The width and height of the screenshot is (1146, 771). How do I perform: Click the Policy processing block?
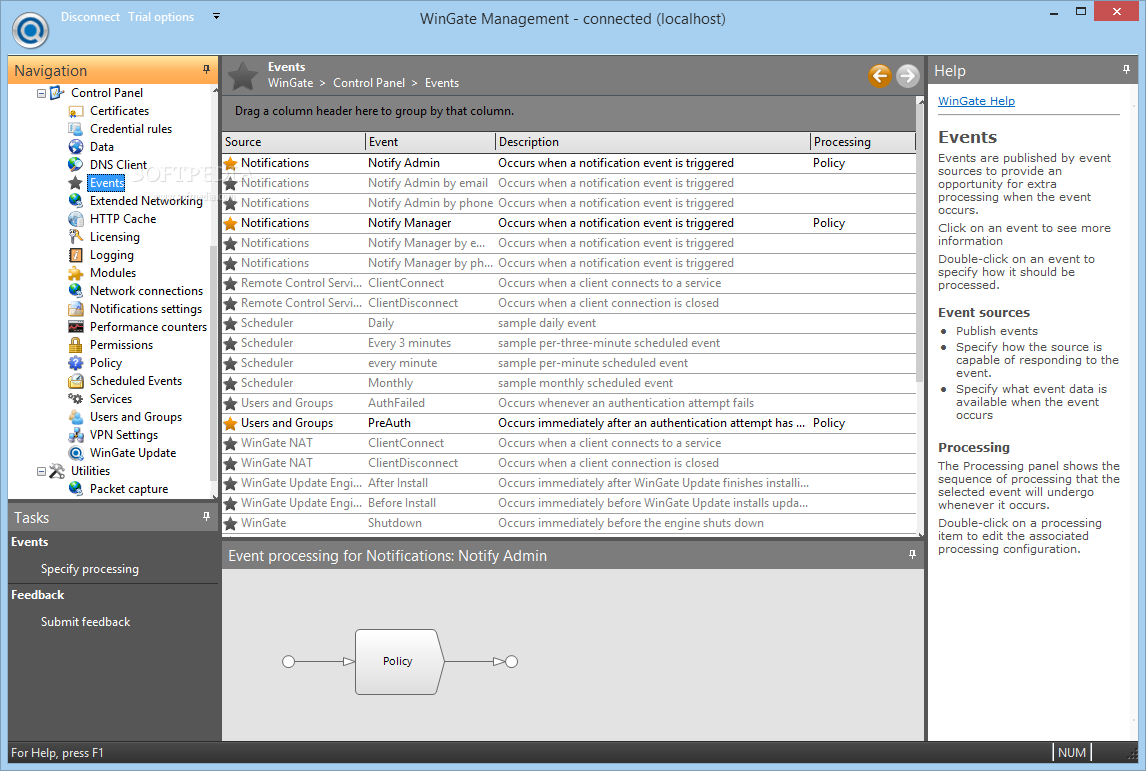(x=399, y=661)
